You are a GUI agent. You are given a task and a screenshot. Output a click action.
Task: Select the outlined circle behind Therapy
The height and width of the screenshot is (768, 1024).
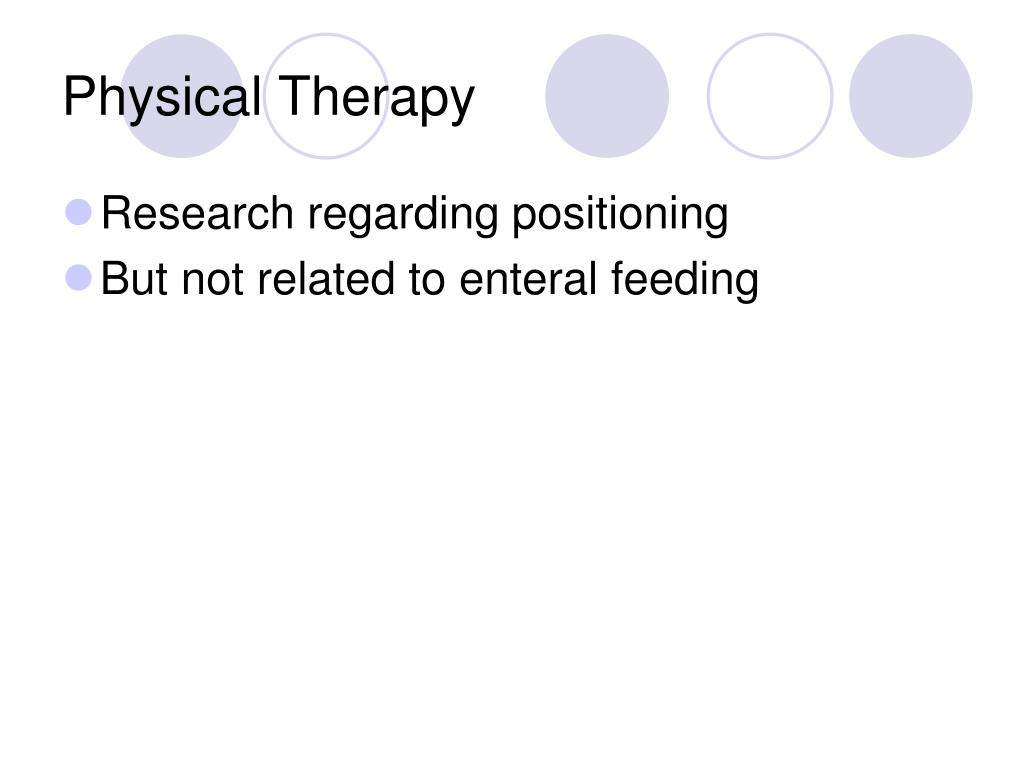pyautogui.click(x=326, y=96)
